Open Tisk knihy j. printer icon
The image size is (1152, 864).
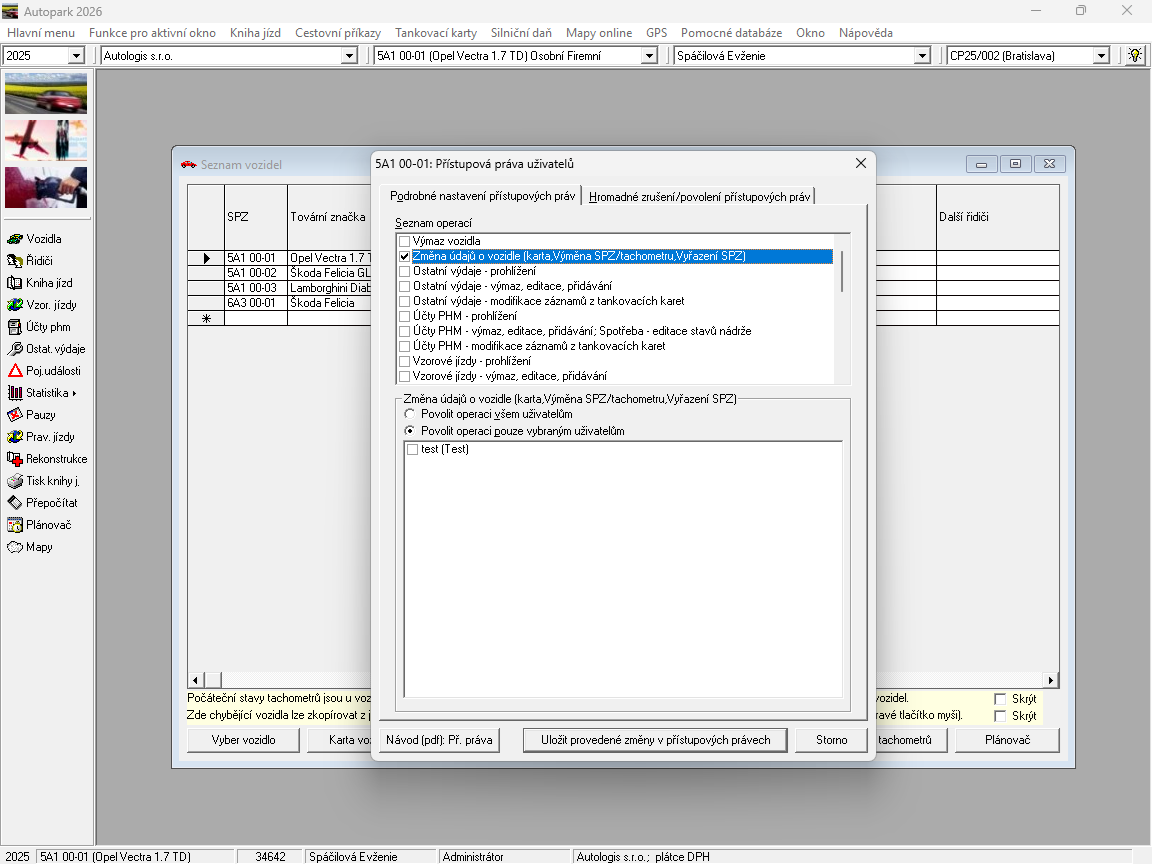point(15,481)
